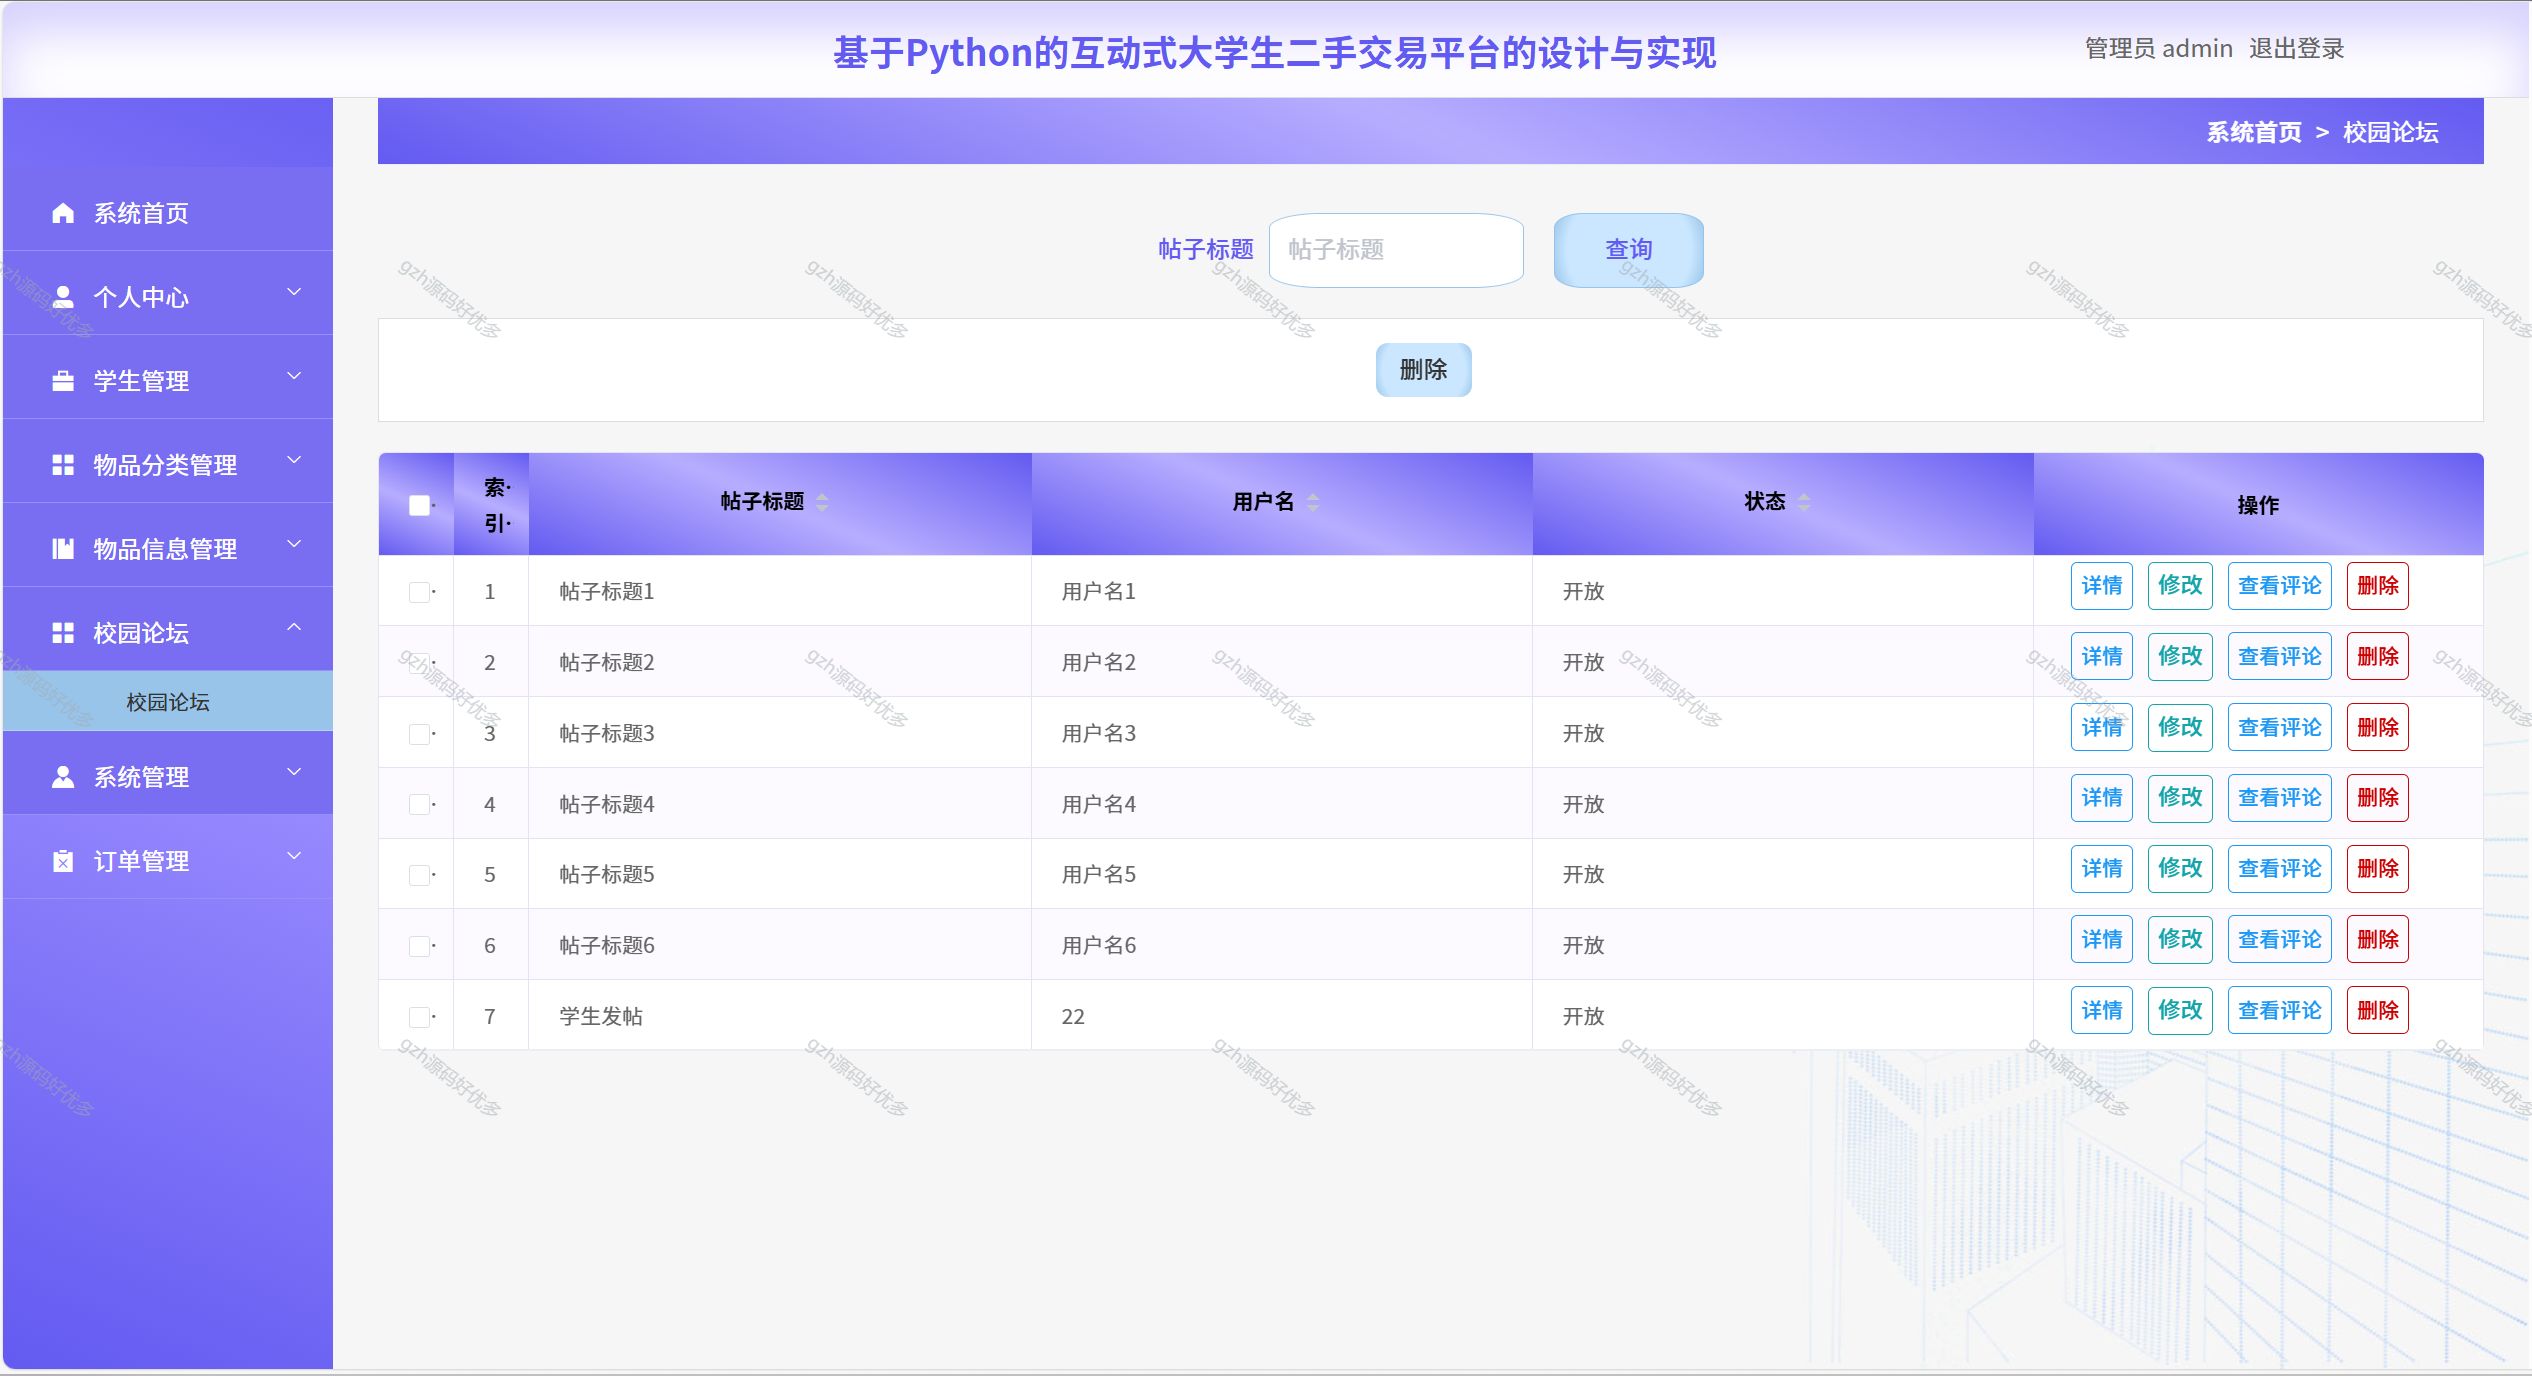Click the red 删除 button for 帖子标题5
2532x1376 pixels.
2377,869
